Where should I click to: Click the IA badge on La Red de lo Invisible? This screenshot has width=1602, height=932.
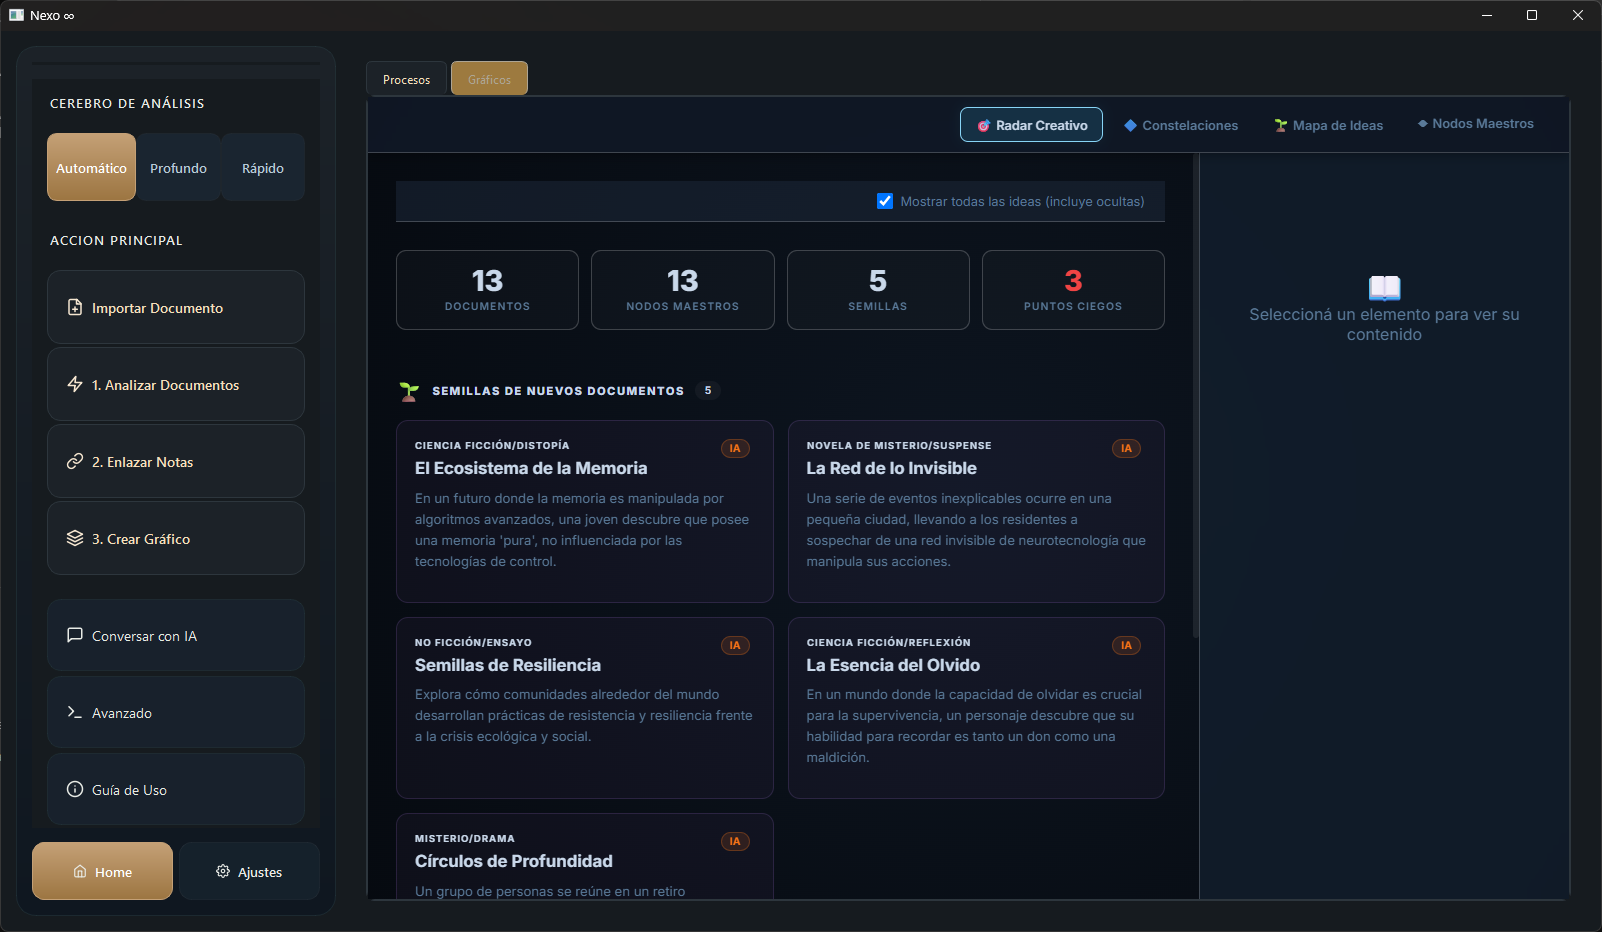(1126, 448)
